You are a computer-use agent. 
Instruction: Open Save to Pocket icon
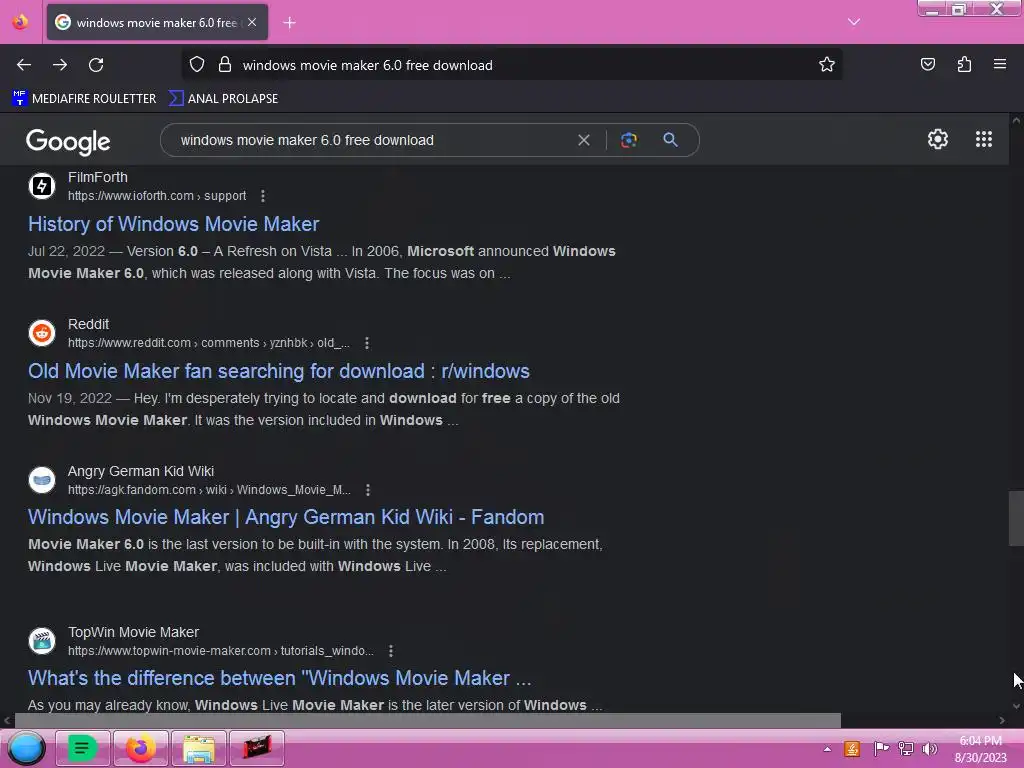(x=927, y=65)
